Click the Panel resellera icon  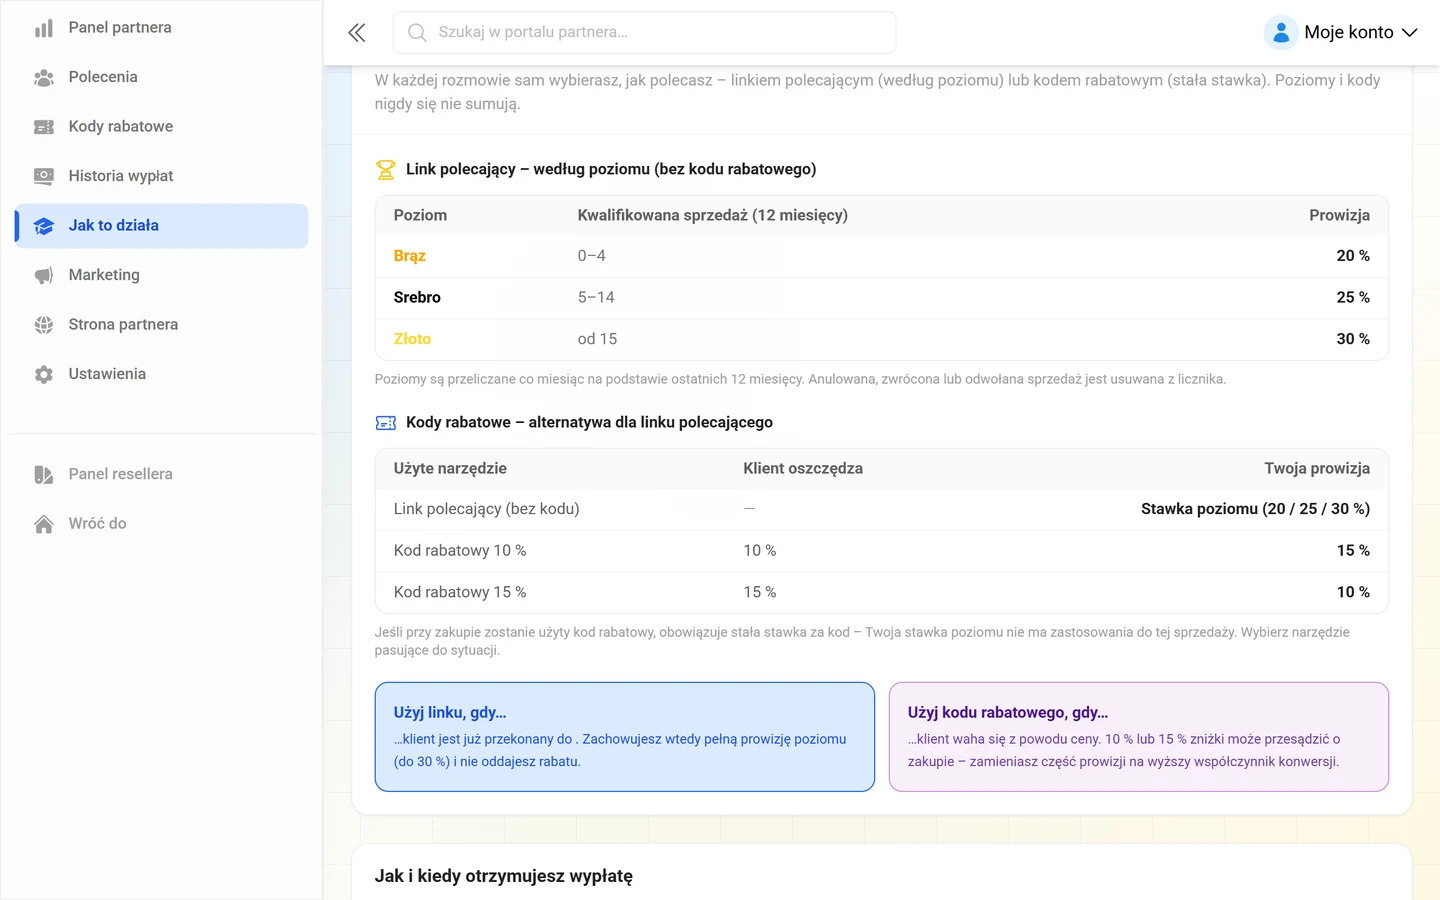44,474
